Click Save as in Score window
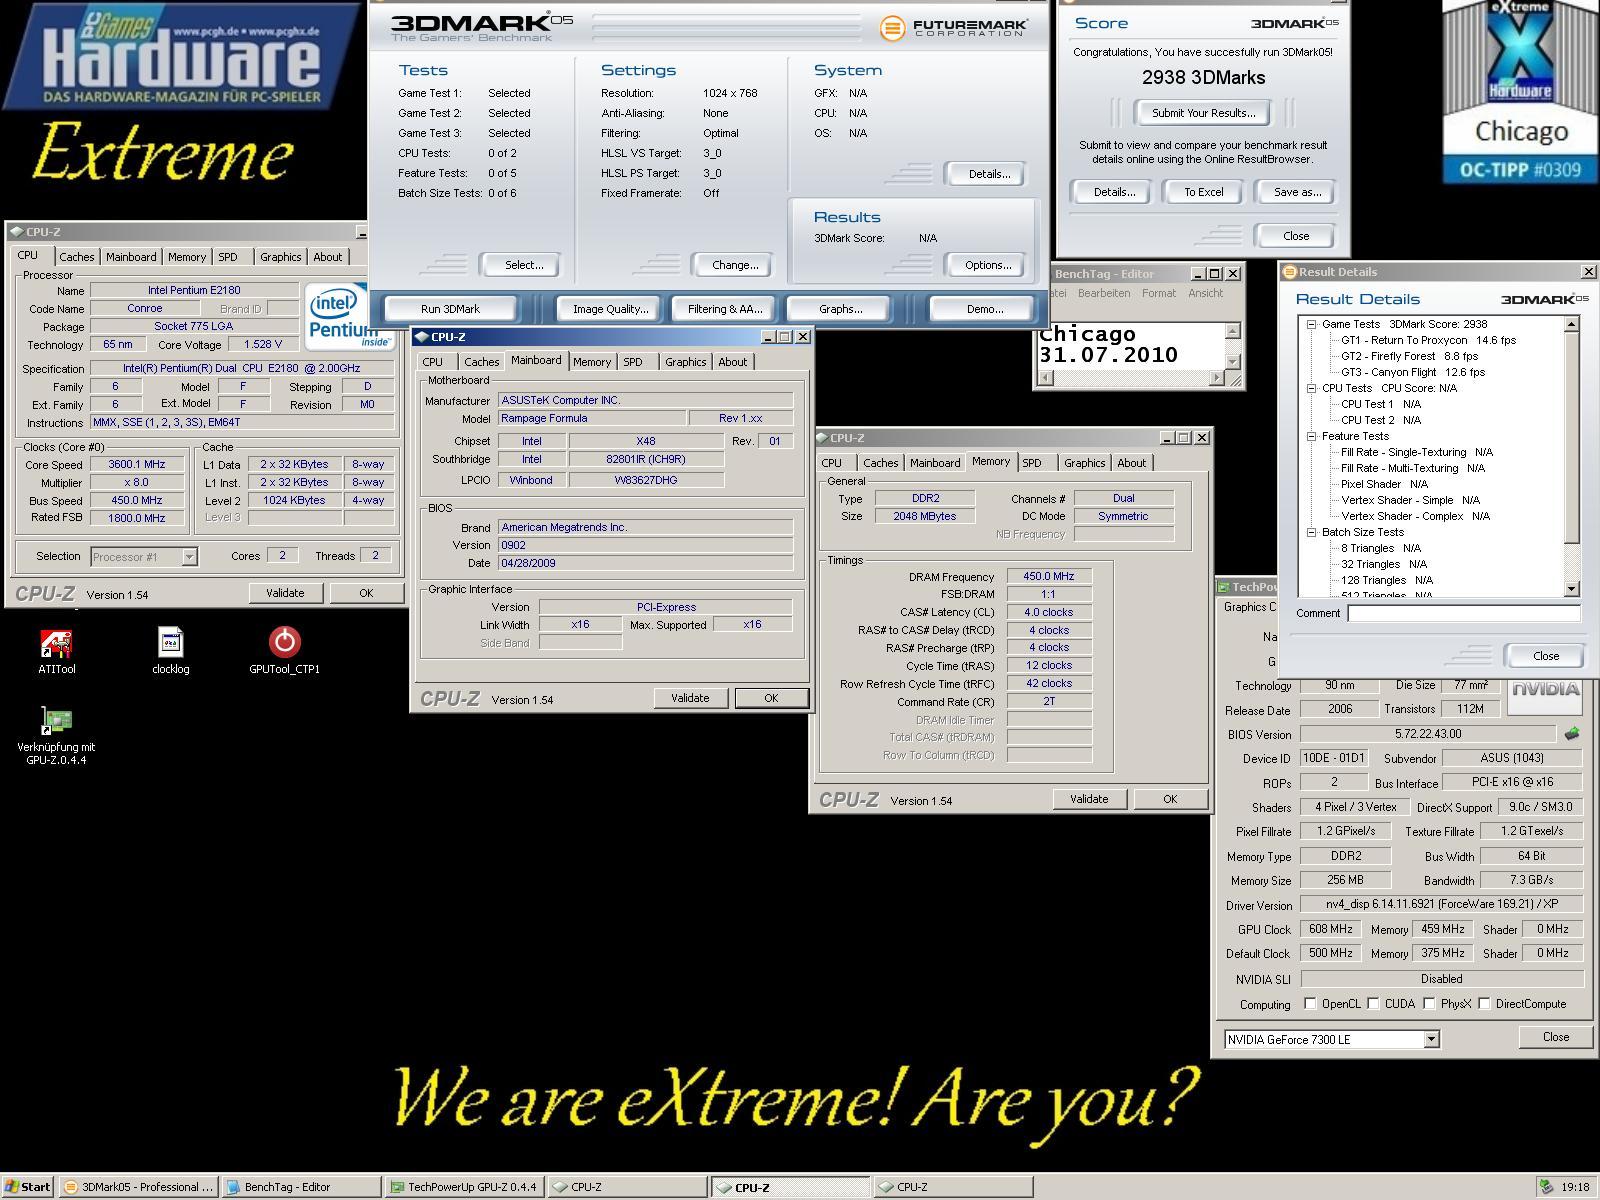1600x1200 pixels. coord(1297,192)
